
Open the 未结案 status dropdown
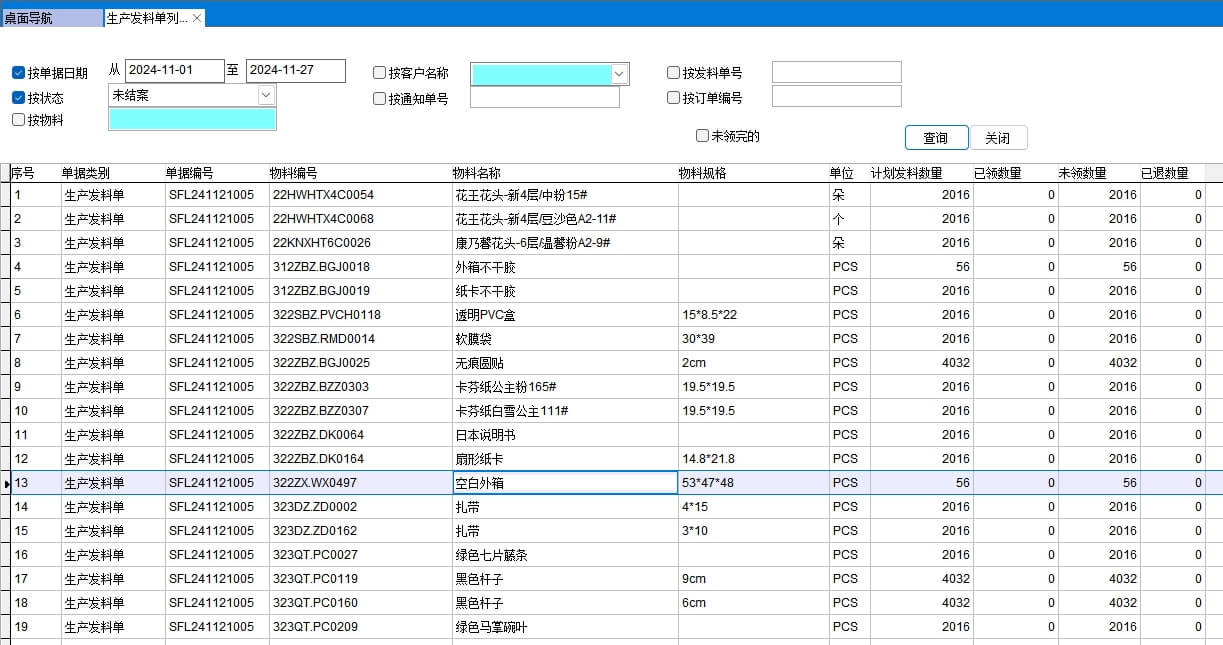(266, 95)
